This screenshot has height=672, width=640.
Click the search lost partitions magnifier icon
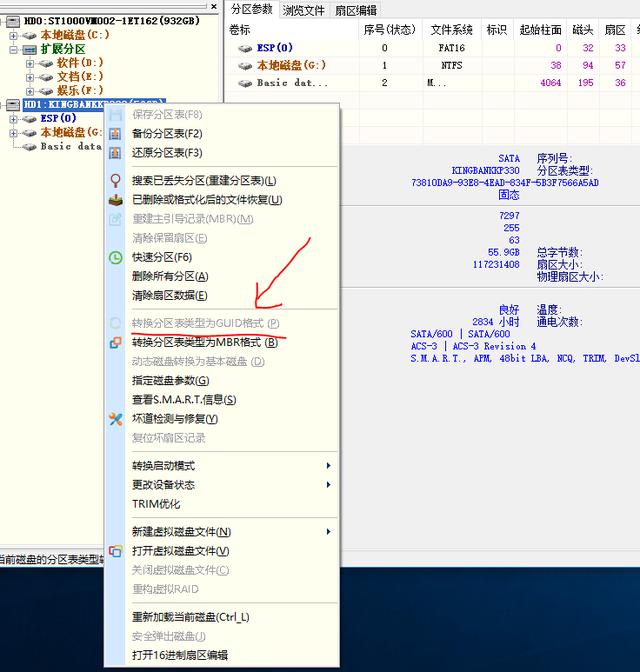tap(115, 180)
